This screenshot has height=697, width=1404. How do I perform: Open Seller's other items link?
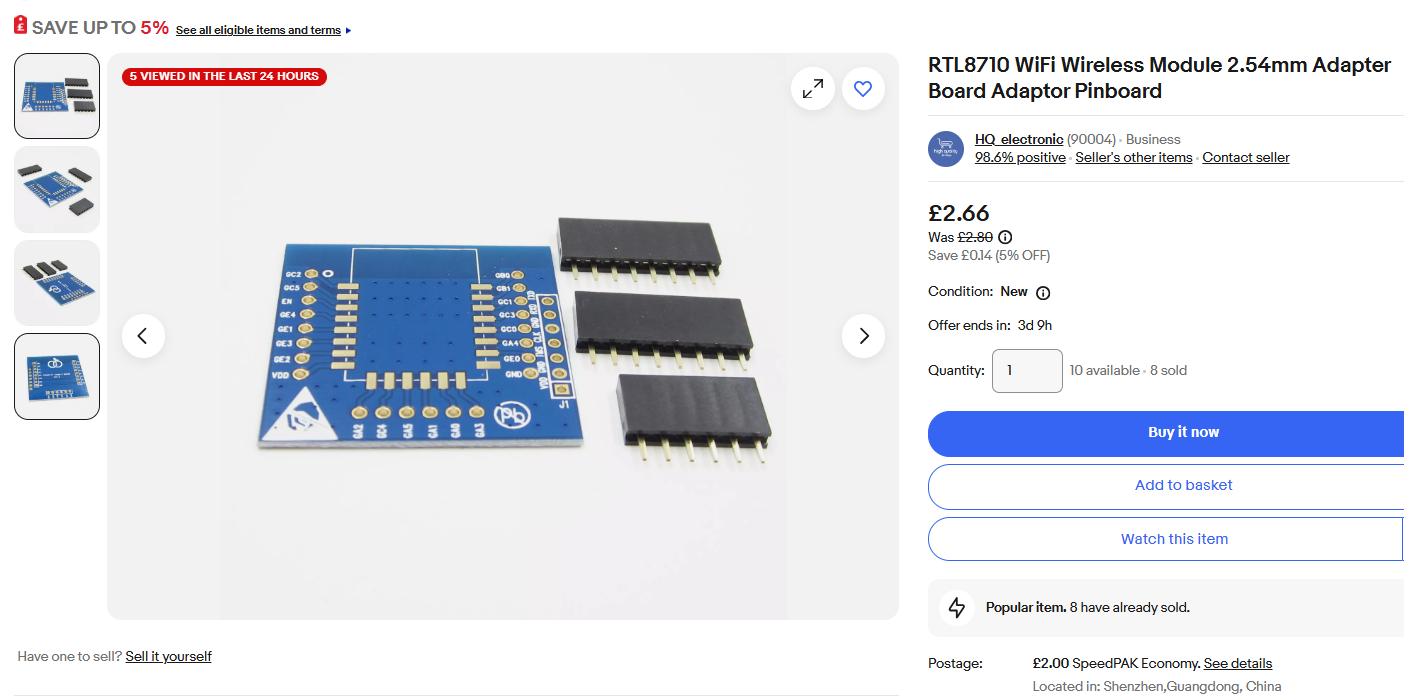pos(1134,158)
